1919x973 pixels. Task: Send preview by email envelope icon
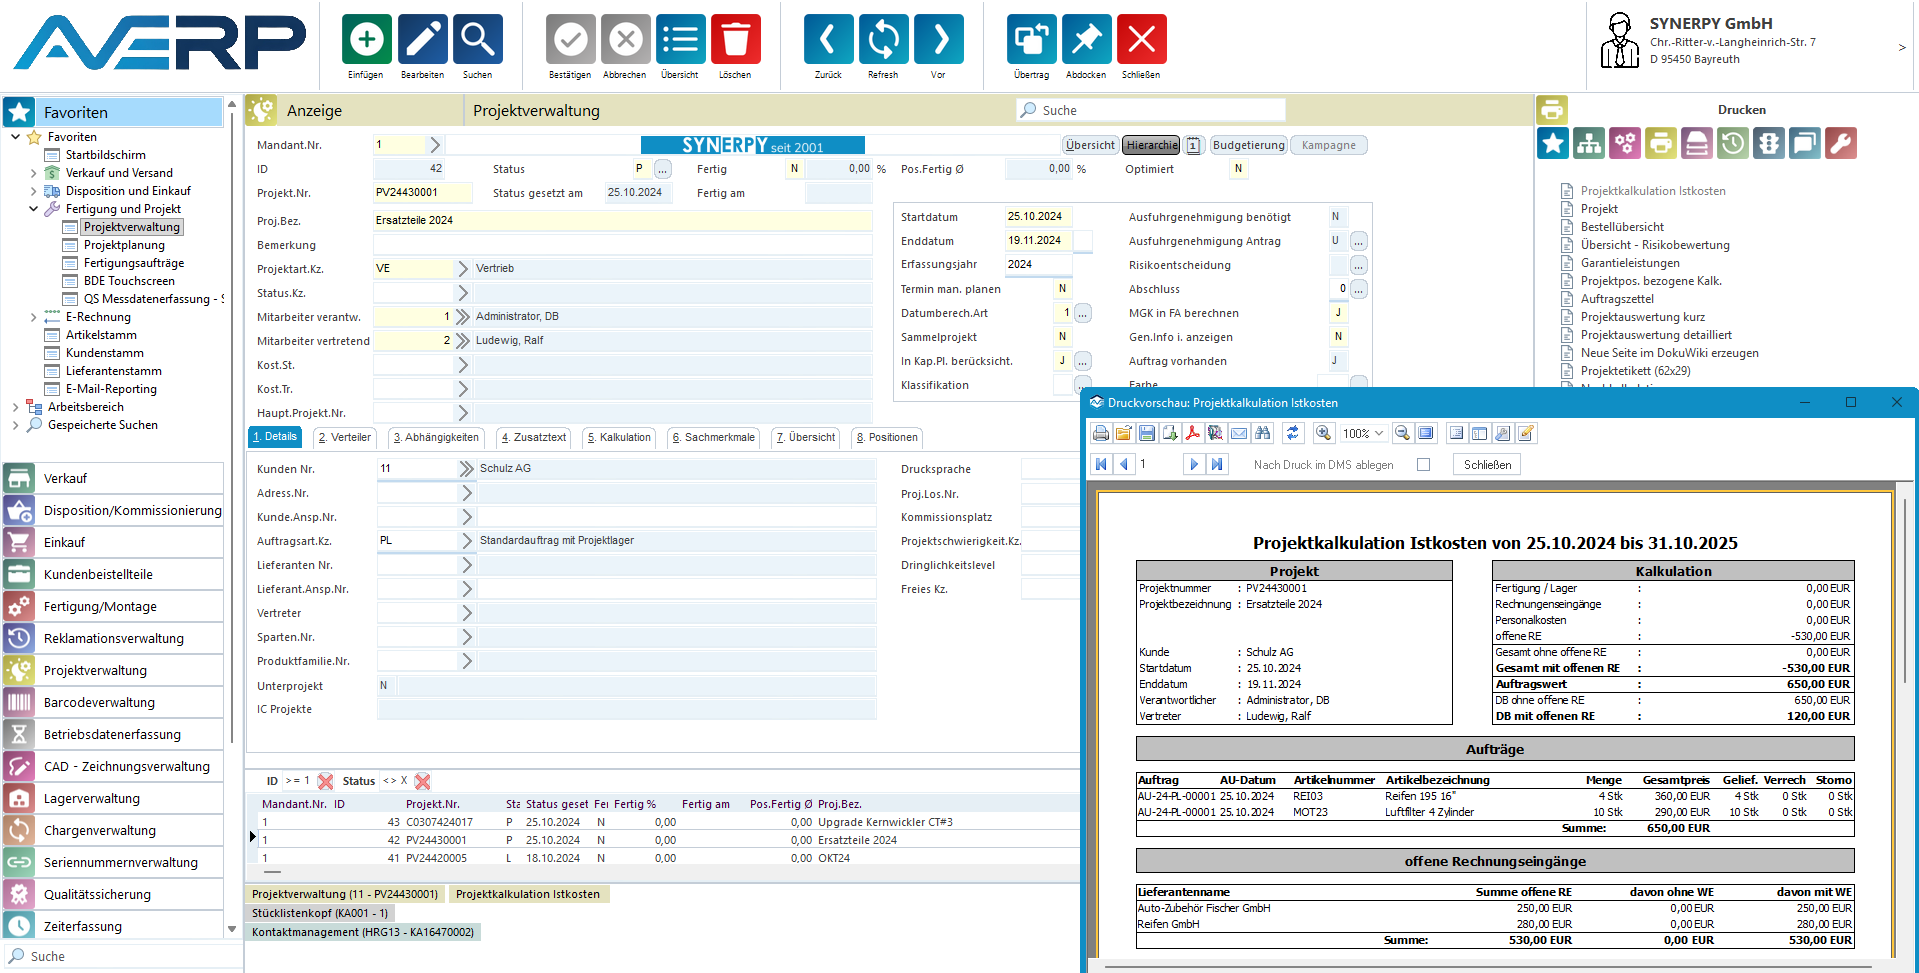[1239, 433]
